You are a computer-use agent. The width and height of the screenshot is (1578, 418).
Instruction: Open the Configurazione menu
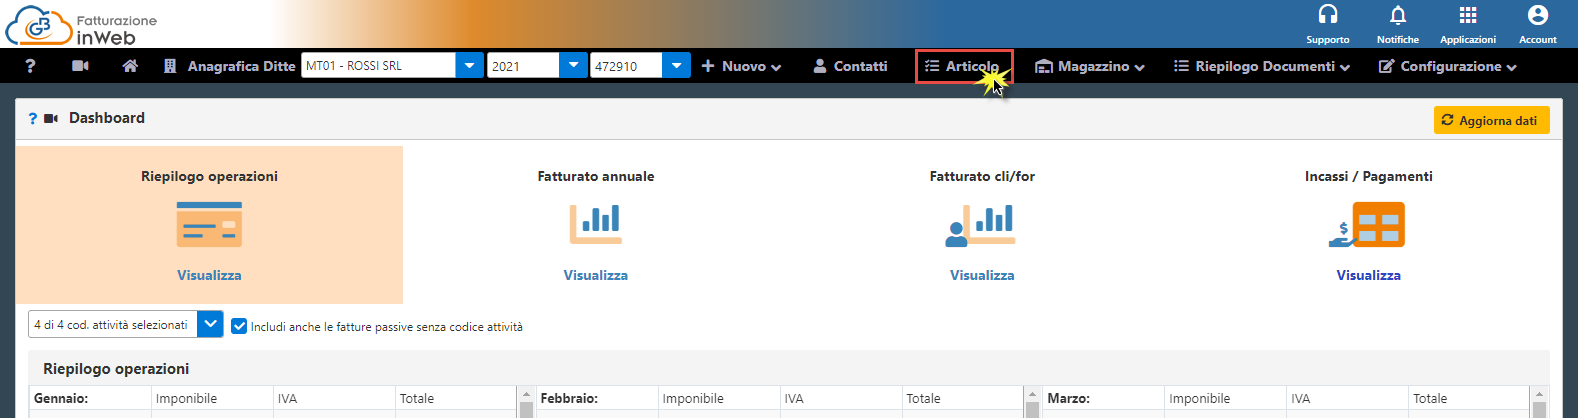(x=1447, y=66)
